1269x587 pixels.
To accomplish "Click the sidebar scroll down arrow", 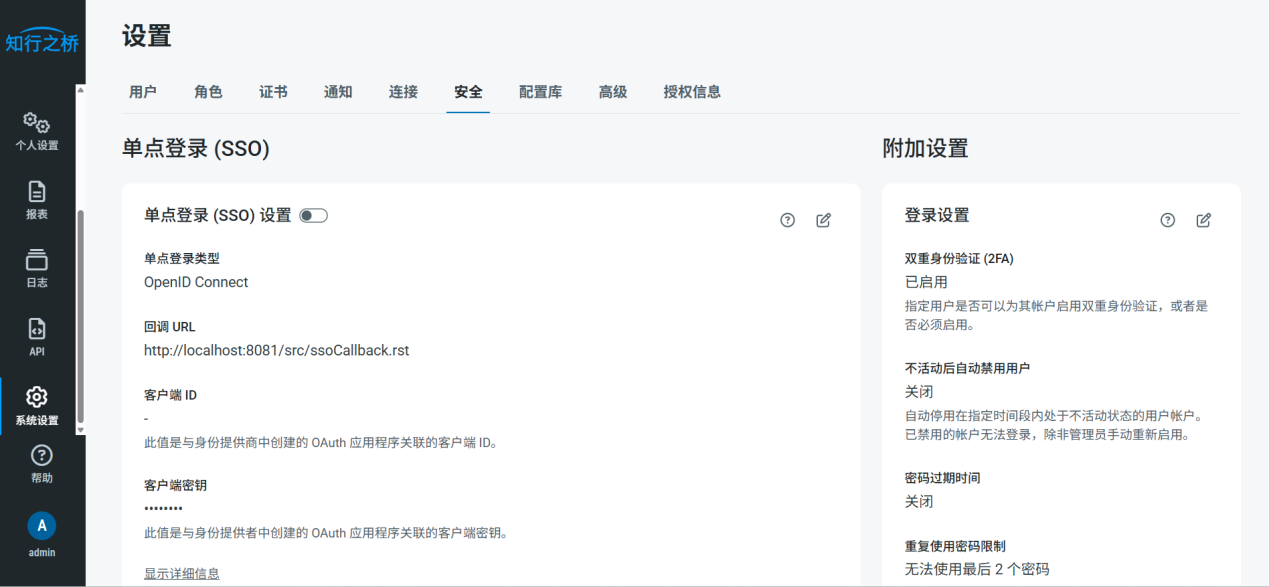I will pos(81,430).
